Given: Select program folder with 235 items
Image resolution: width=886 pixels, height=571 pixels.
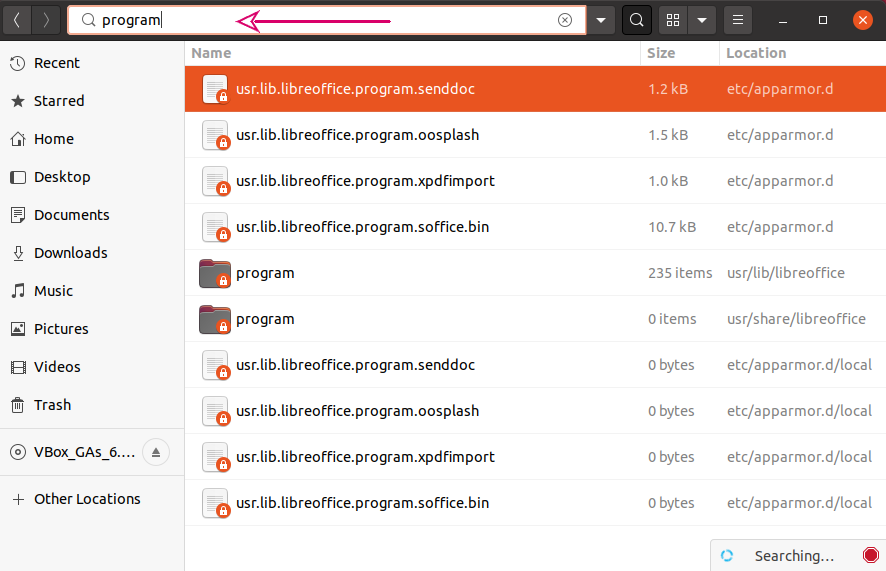Looking at the screenshot, I should pos(535,273).
